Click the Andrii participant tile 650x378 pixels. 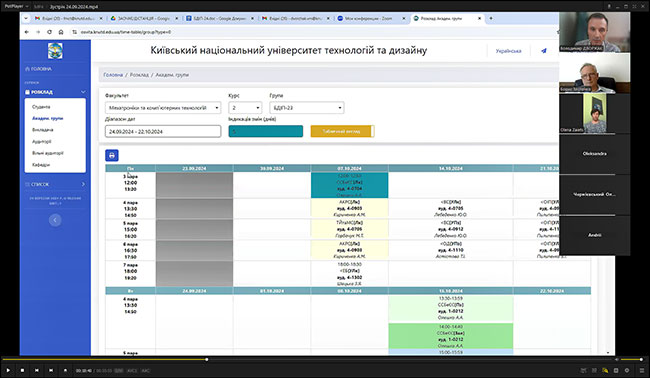click(594, 235)
